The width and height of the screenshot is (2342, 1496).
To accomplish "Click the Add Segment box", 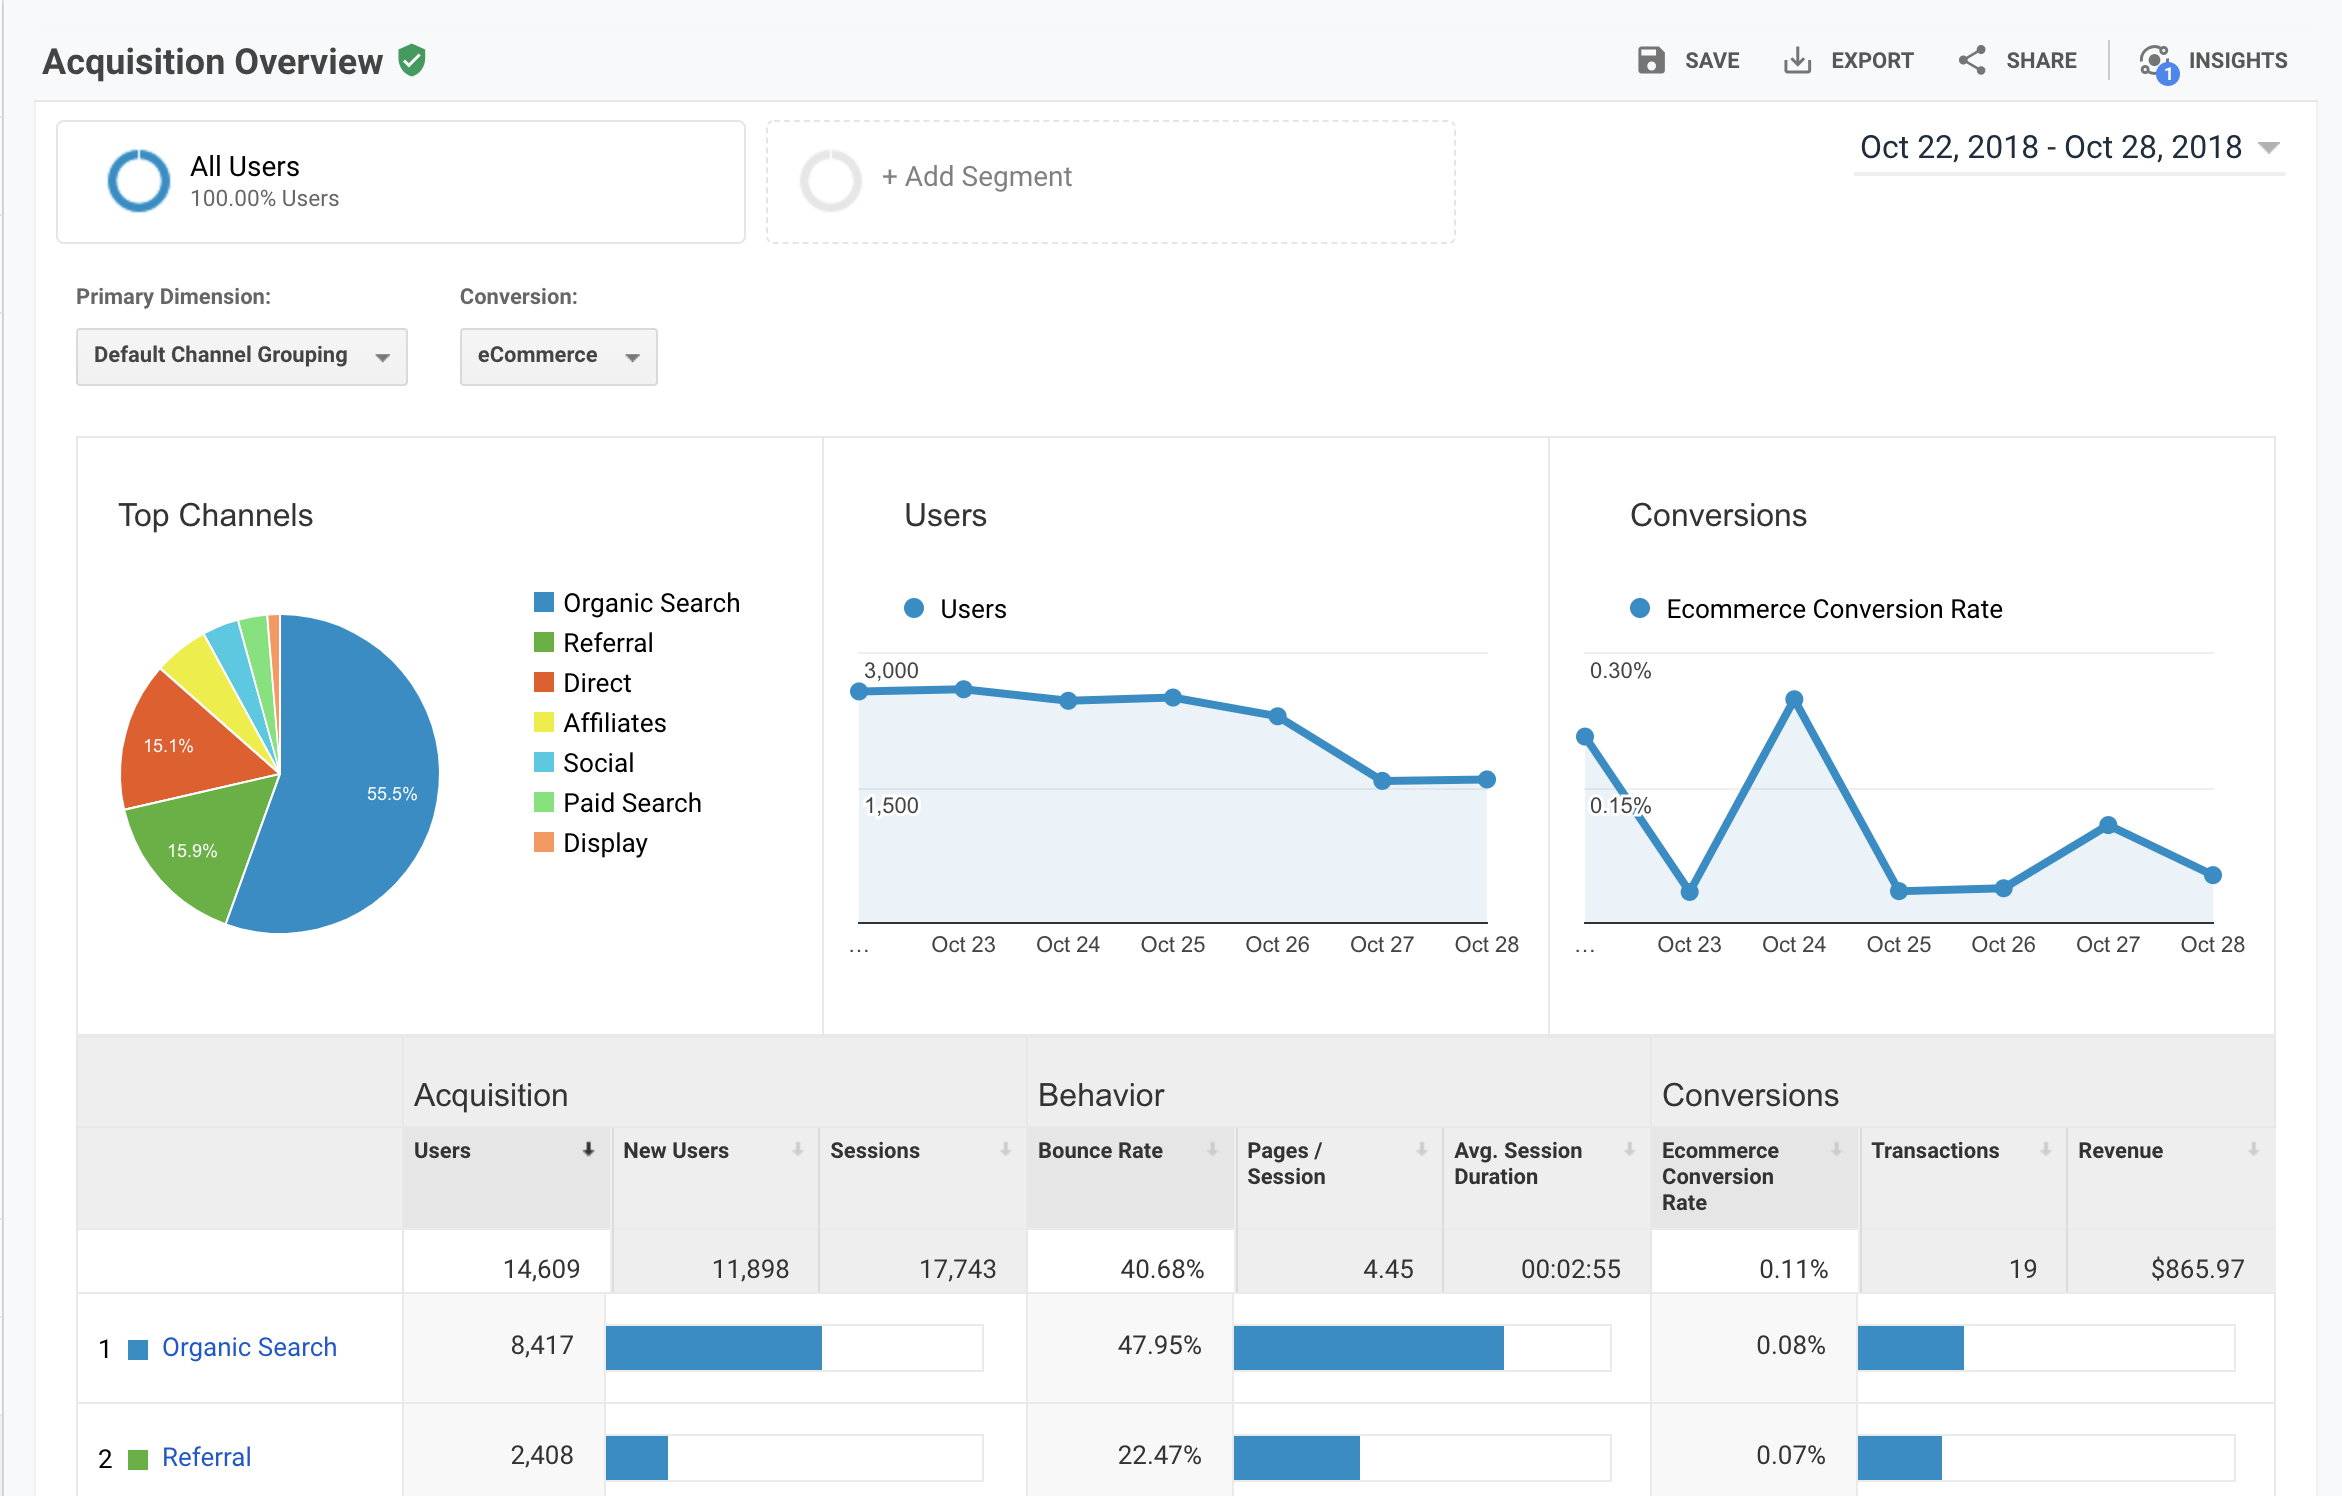I will (x=1110, y=181).
